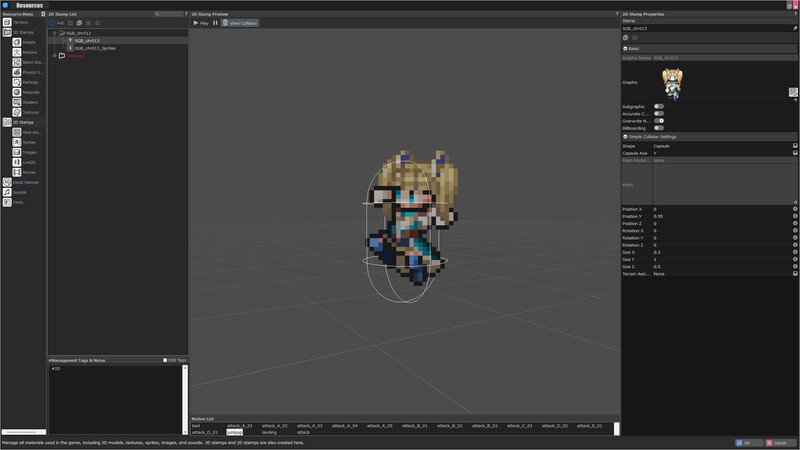The width and height of the screenshot is (800, 450).
Task: Click the OK button
Action: coord(748,443)
